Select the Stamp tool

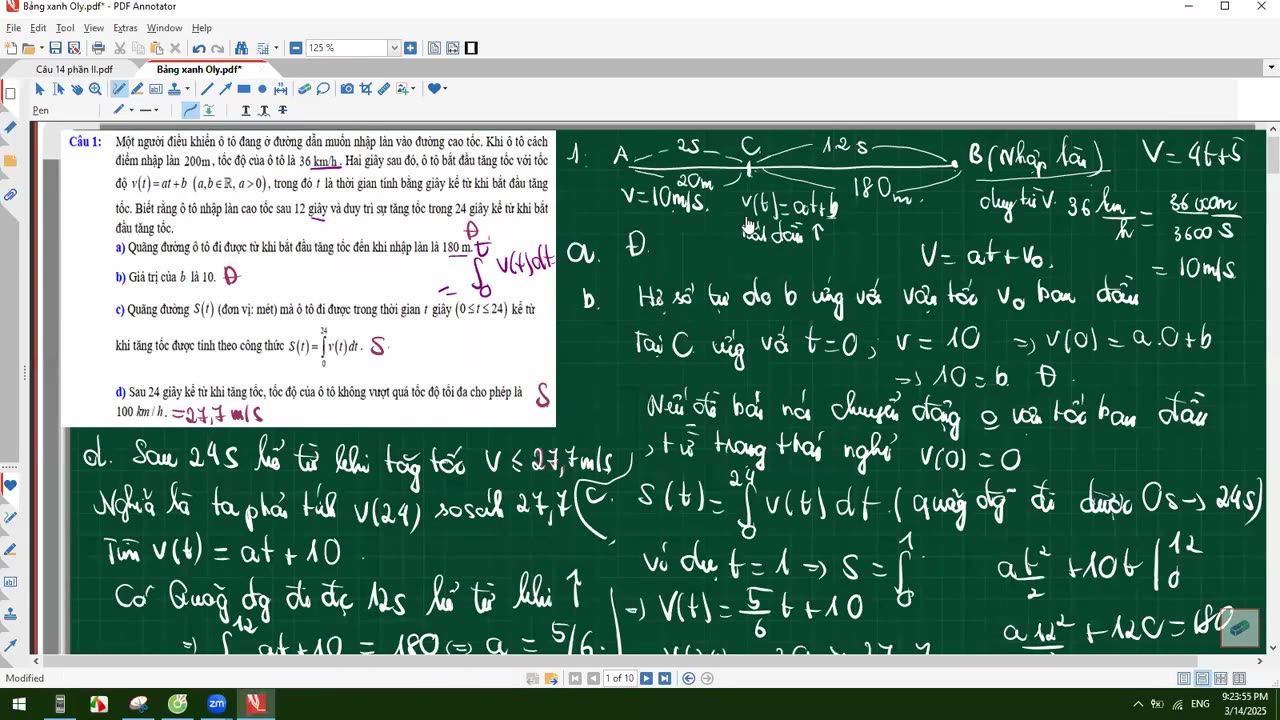point(174,89)
